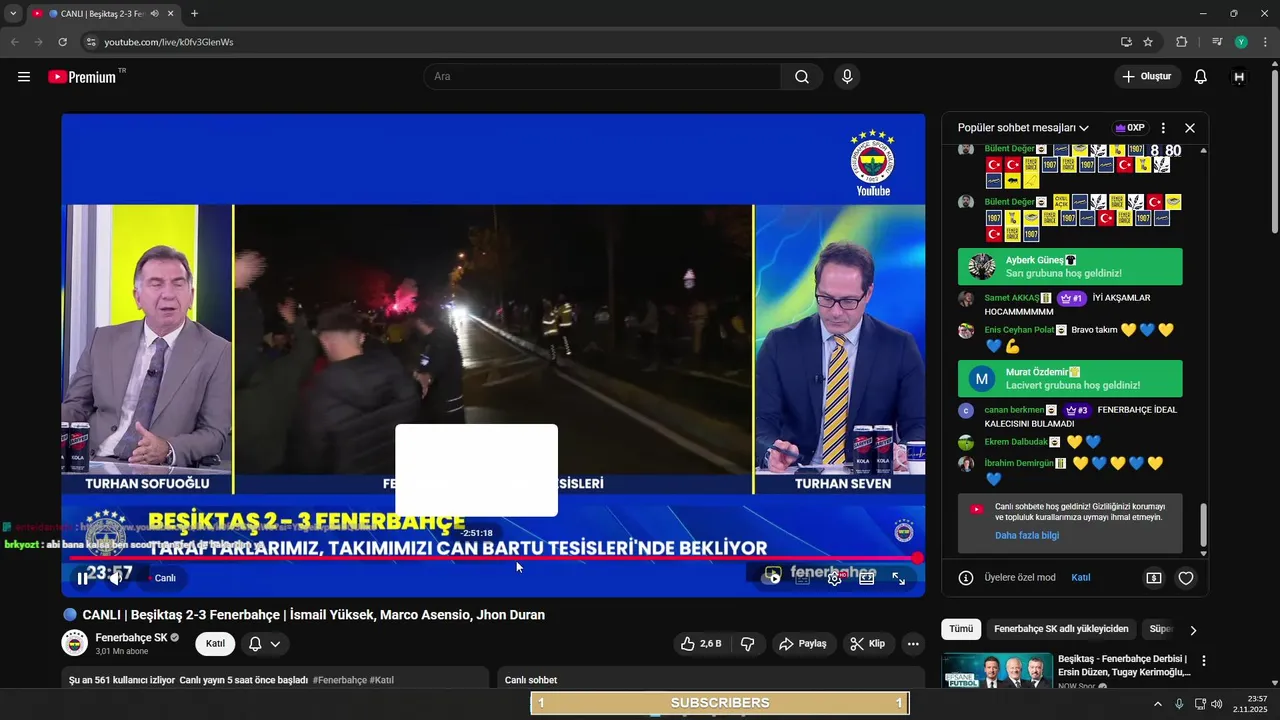Viewport: 1280px width, 720px height.
Task: Open Chrome profile Y avatar
Action: coord(1241,42)
